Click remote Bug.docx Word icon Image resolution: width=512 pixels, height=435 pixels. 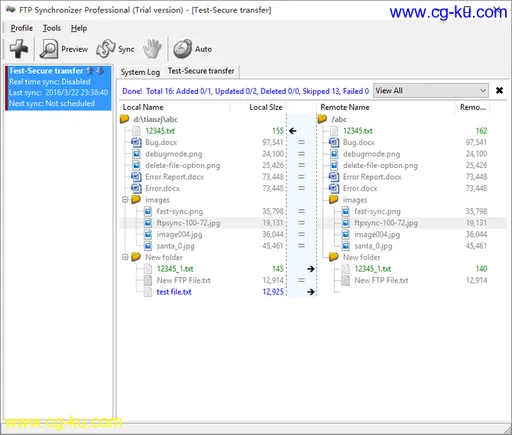334,142
